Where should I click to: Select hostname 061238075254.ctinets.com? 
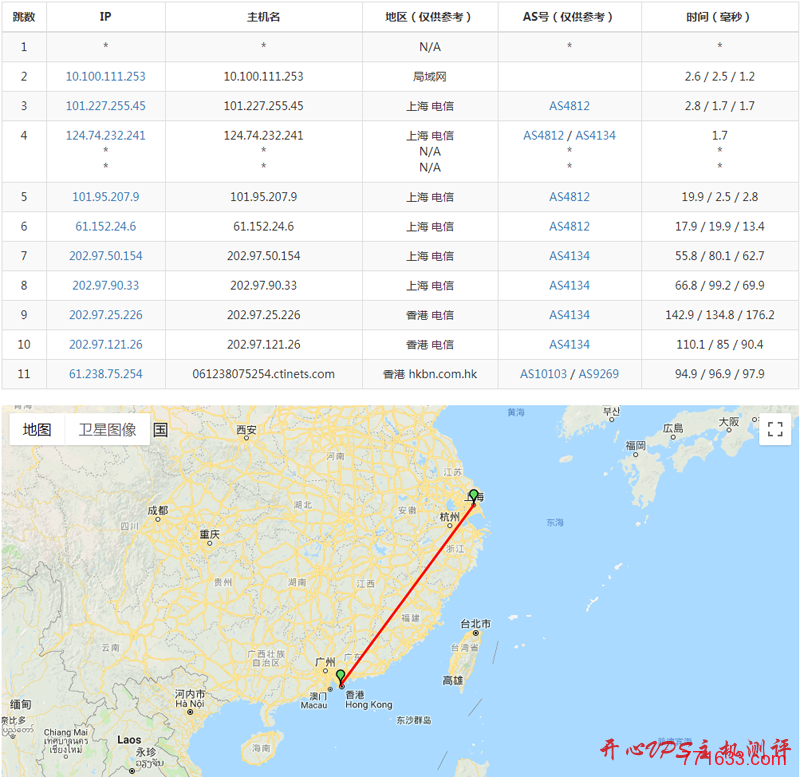[x=264, y=374]
